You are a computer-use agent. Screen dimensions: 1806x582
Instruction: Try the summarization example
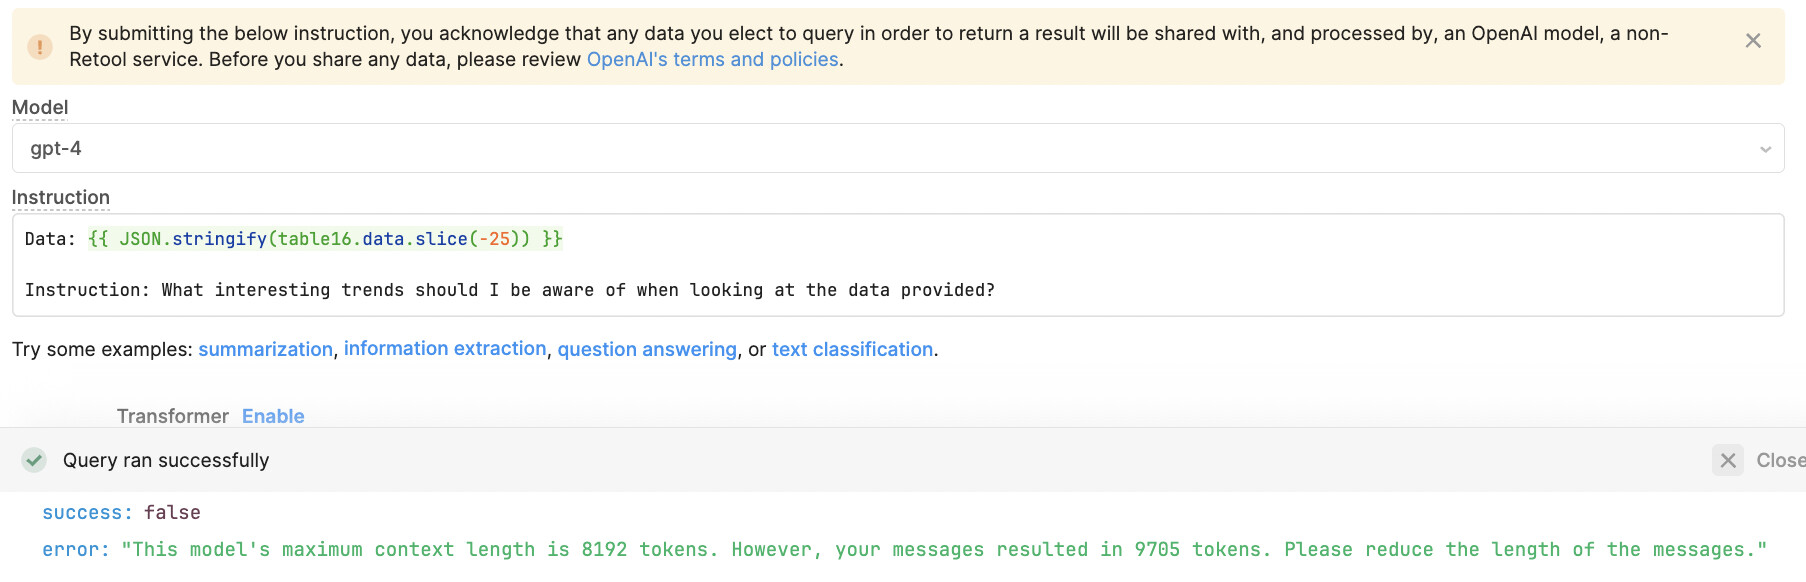click(x=265, y=350)
